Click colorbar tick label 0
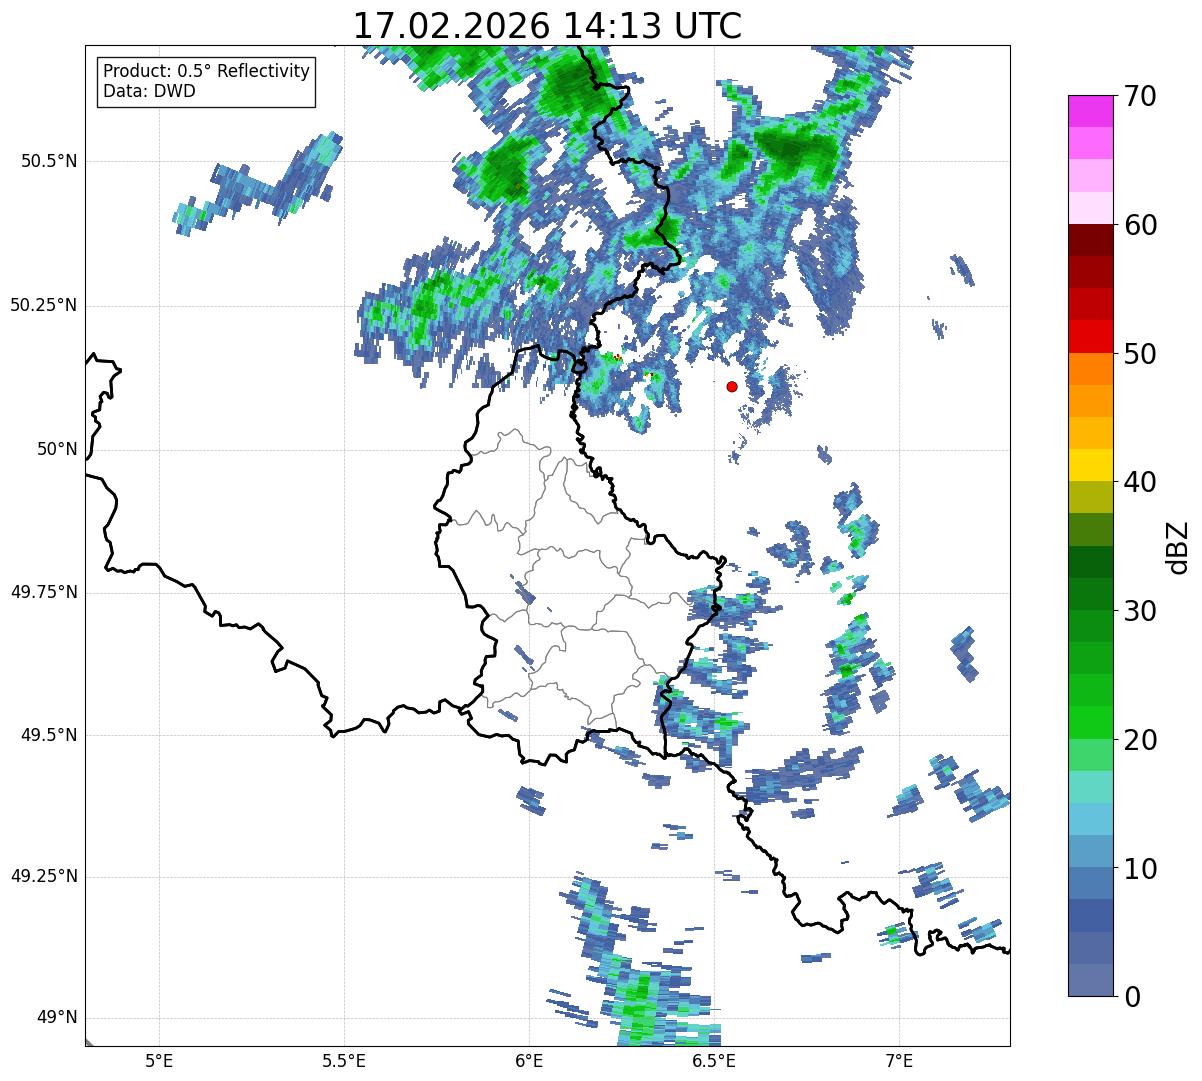 pos(1130,997)
